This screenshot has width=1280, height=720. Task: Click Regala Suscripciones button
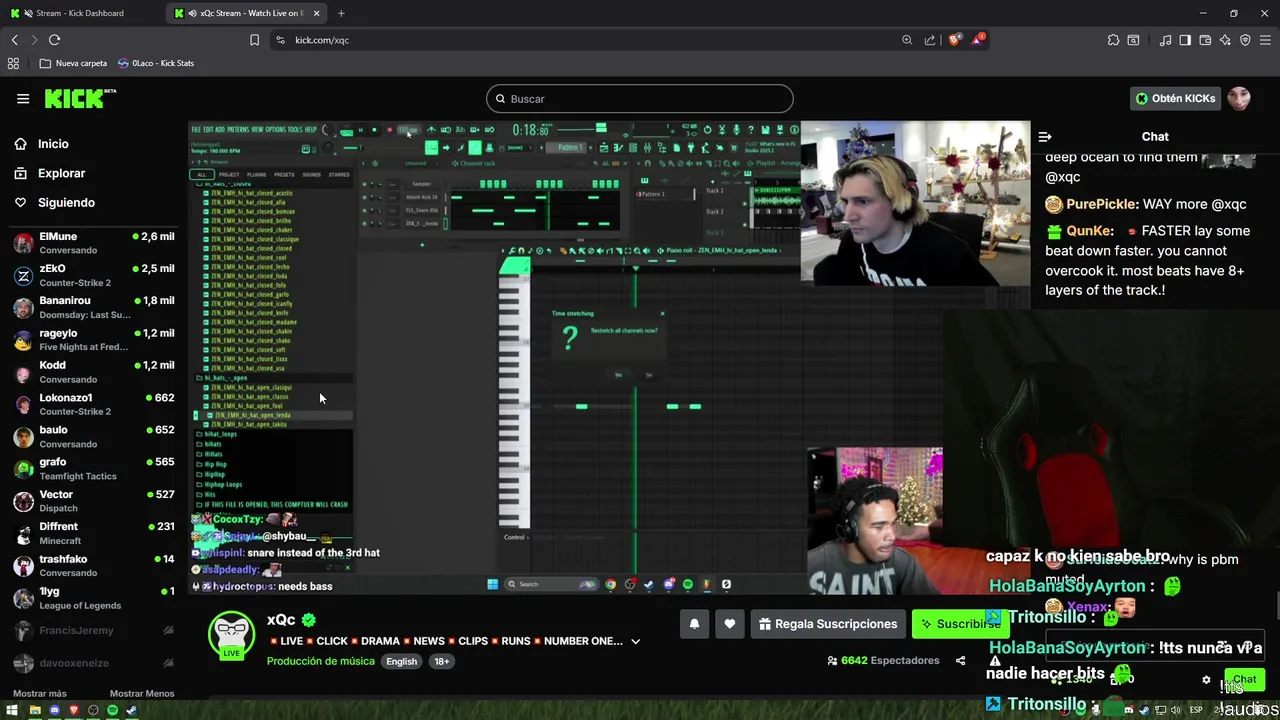pos(828,624)
